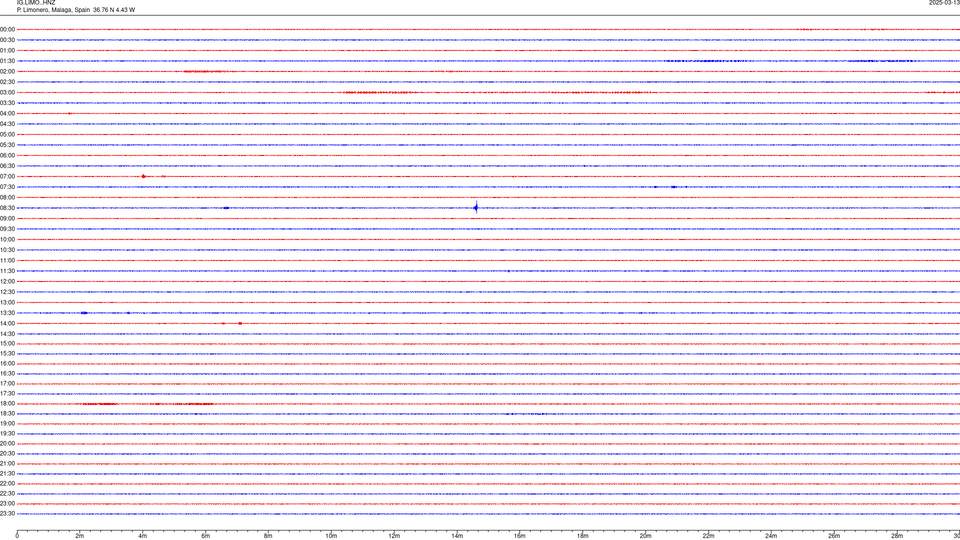Click the blue blip at 2m on the 13:30 trace
This screenshot has width=960, height=540.
[84, 313]
